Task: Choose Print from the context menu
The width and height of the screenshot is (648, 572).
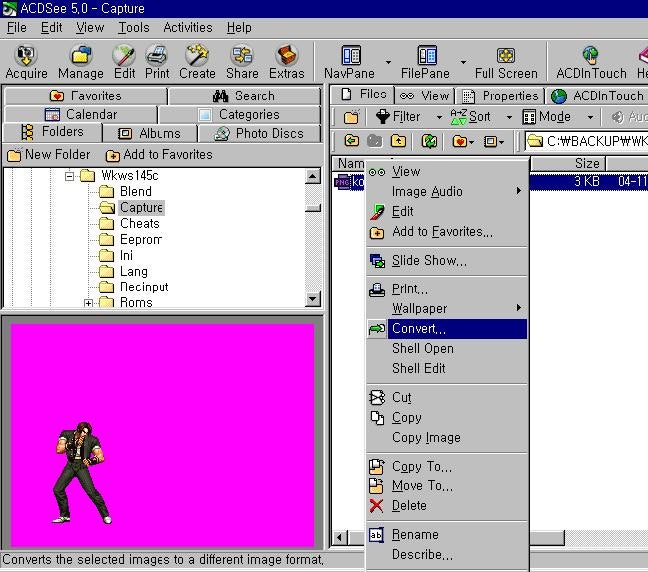Action: pos(447,289)
